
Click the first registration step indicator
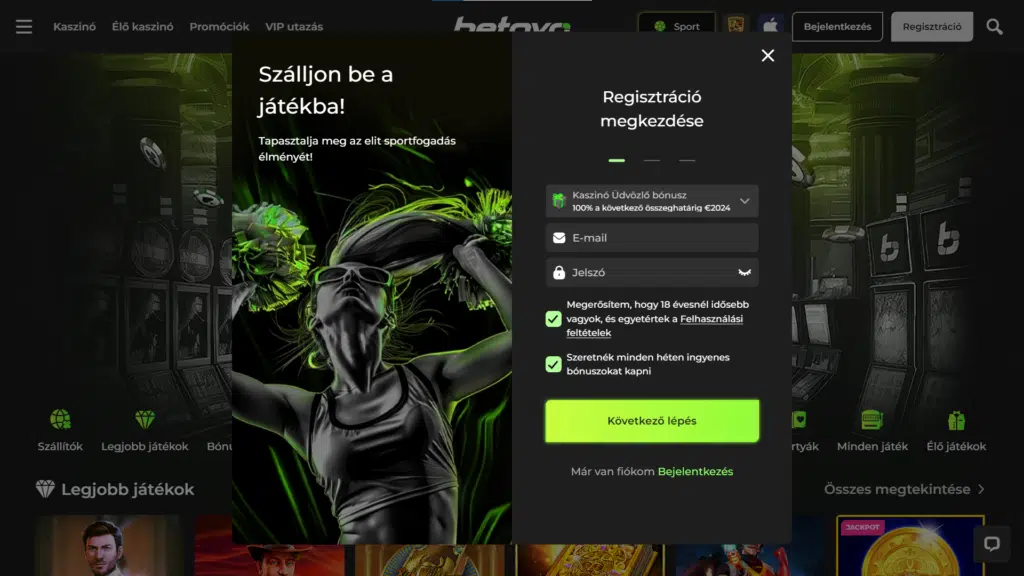click(x=617, y=160)
